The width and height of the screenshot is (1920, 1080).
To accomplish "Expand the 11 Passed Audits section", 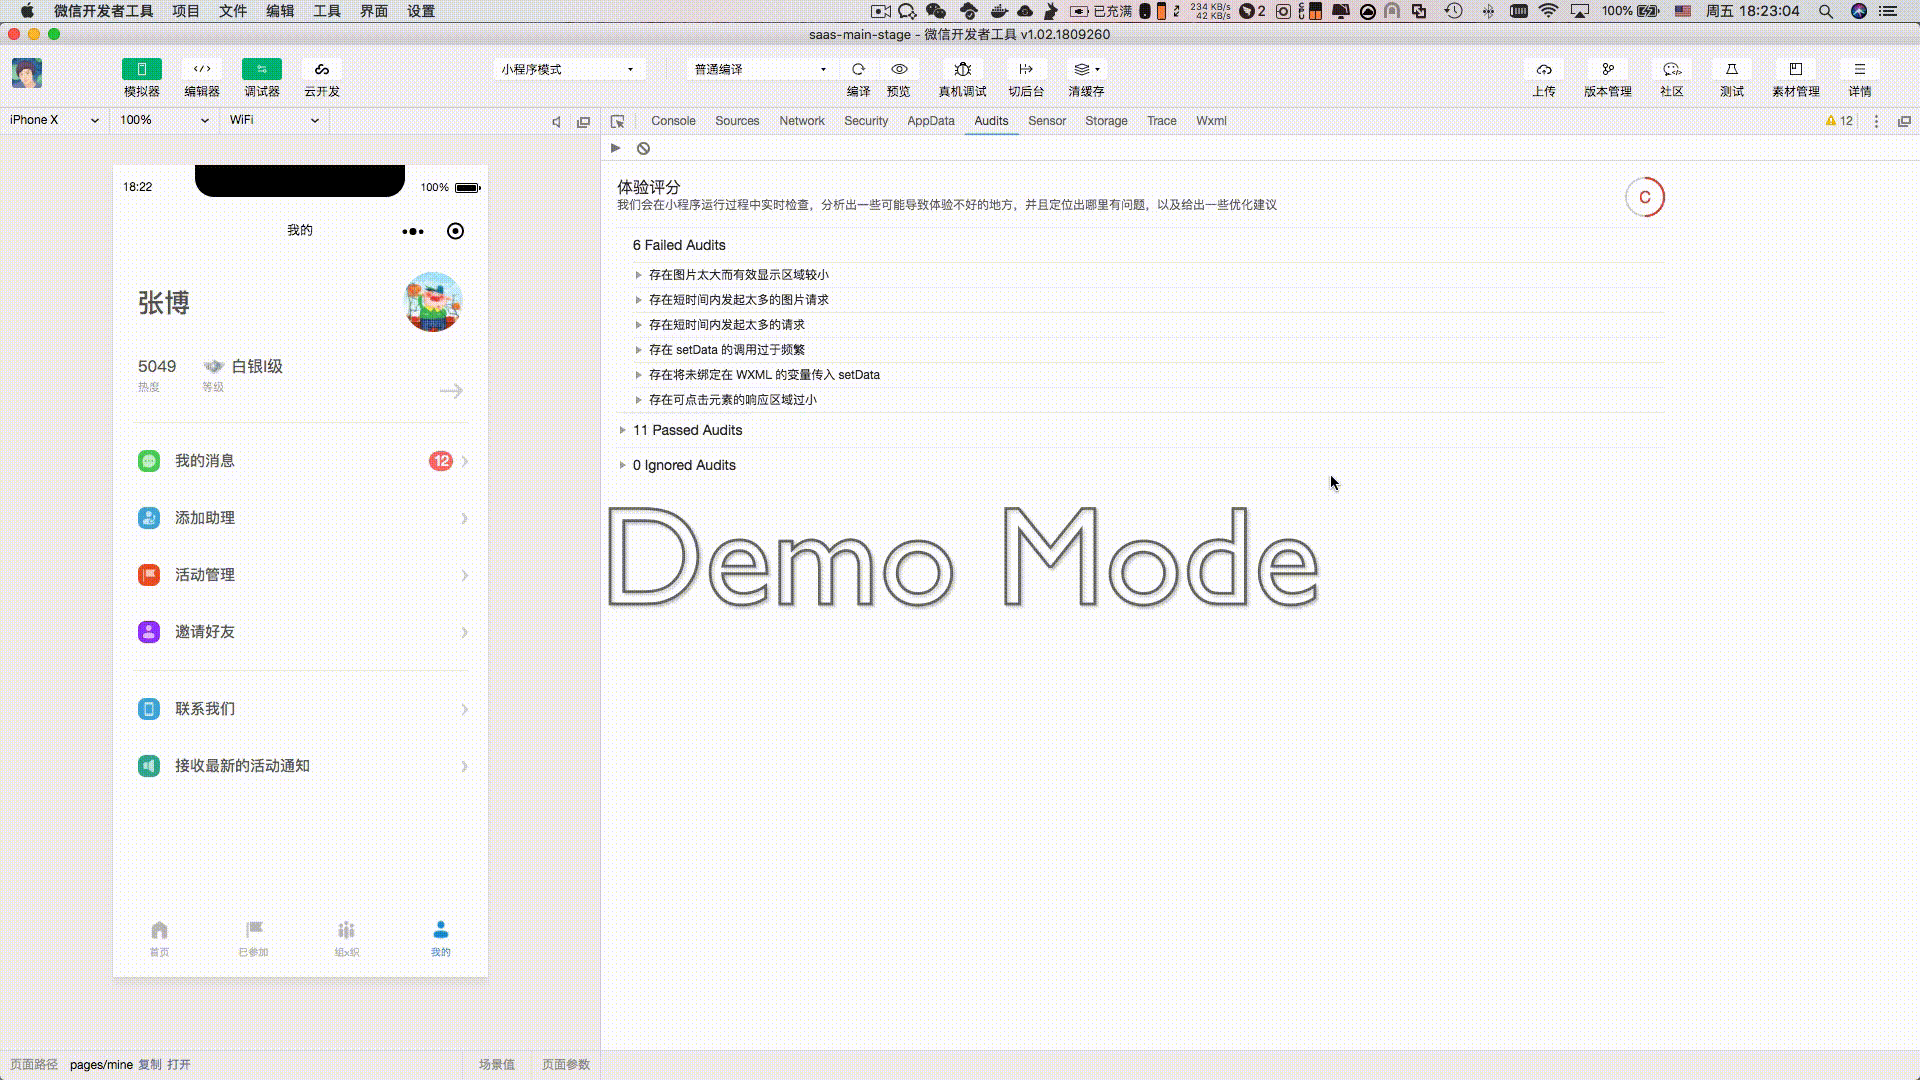I will point(686,430).
